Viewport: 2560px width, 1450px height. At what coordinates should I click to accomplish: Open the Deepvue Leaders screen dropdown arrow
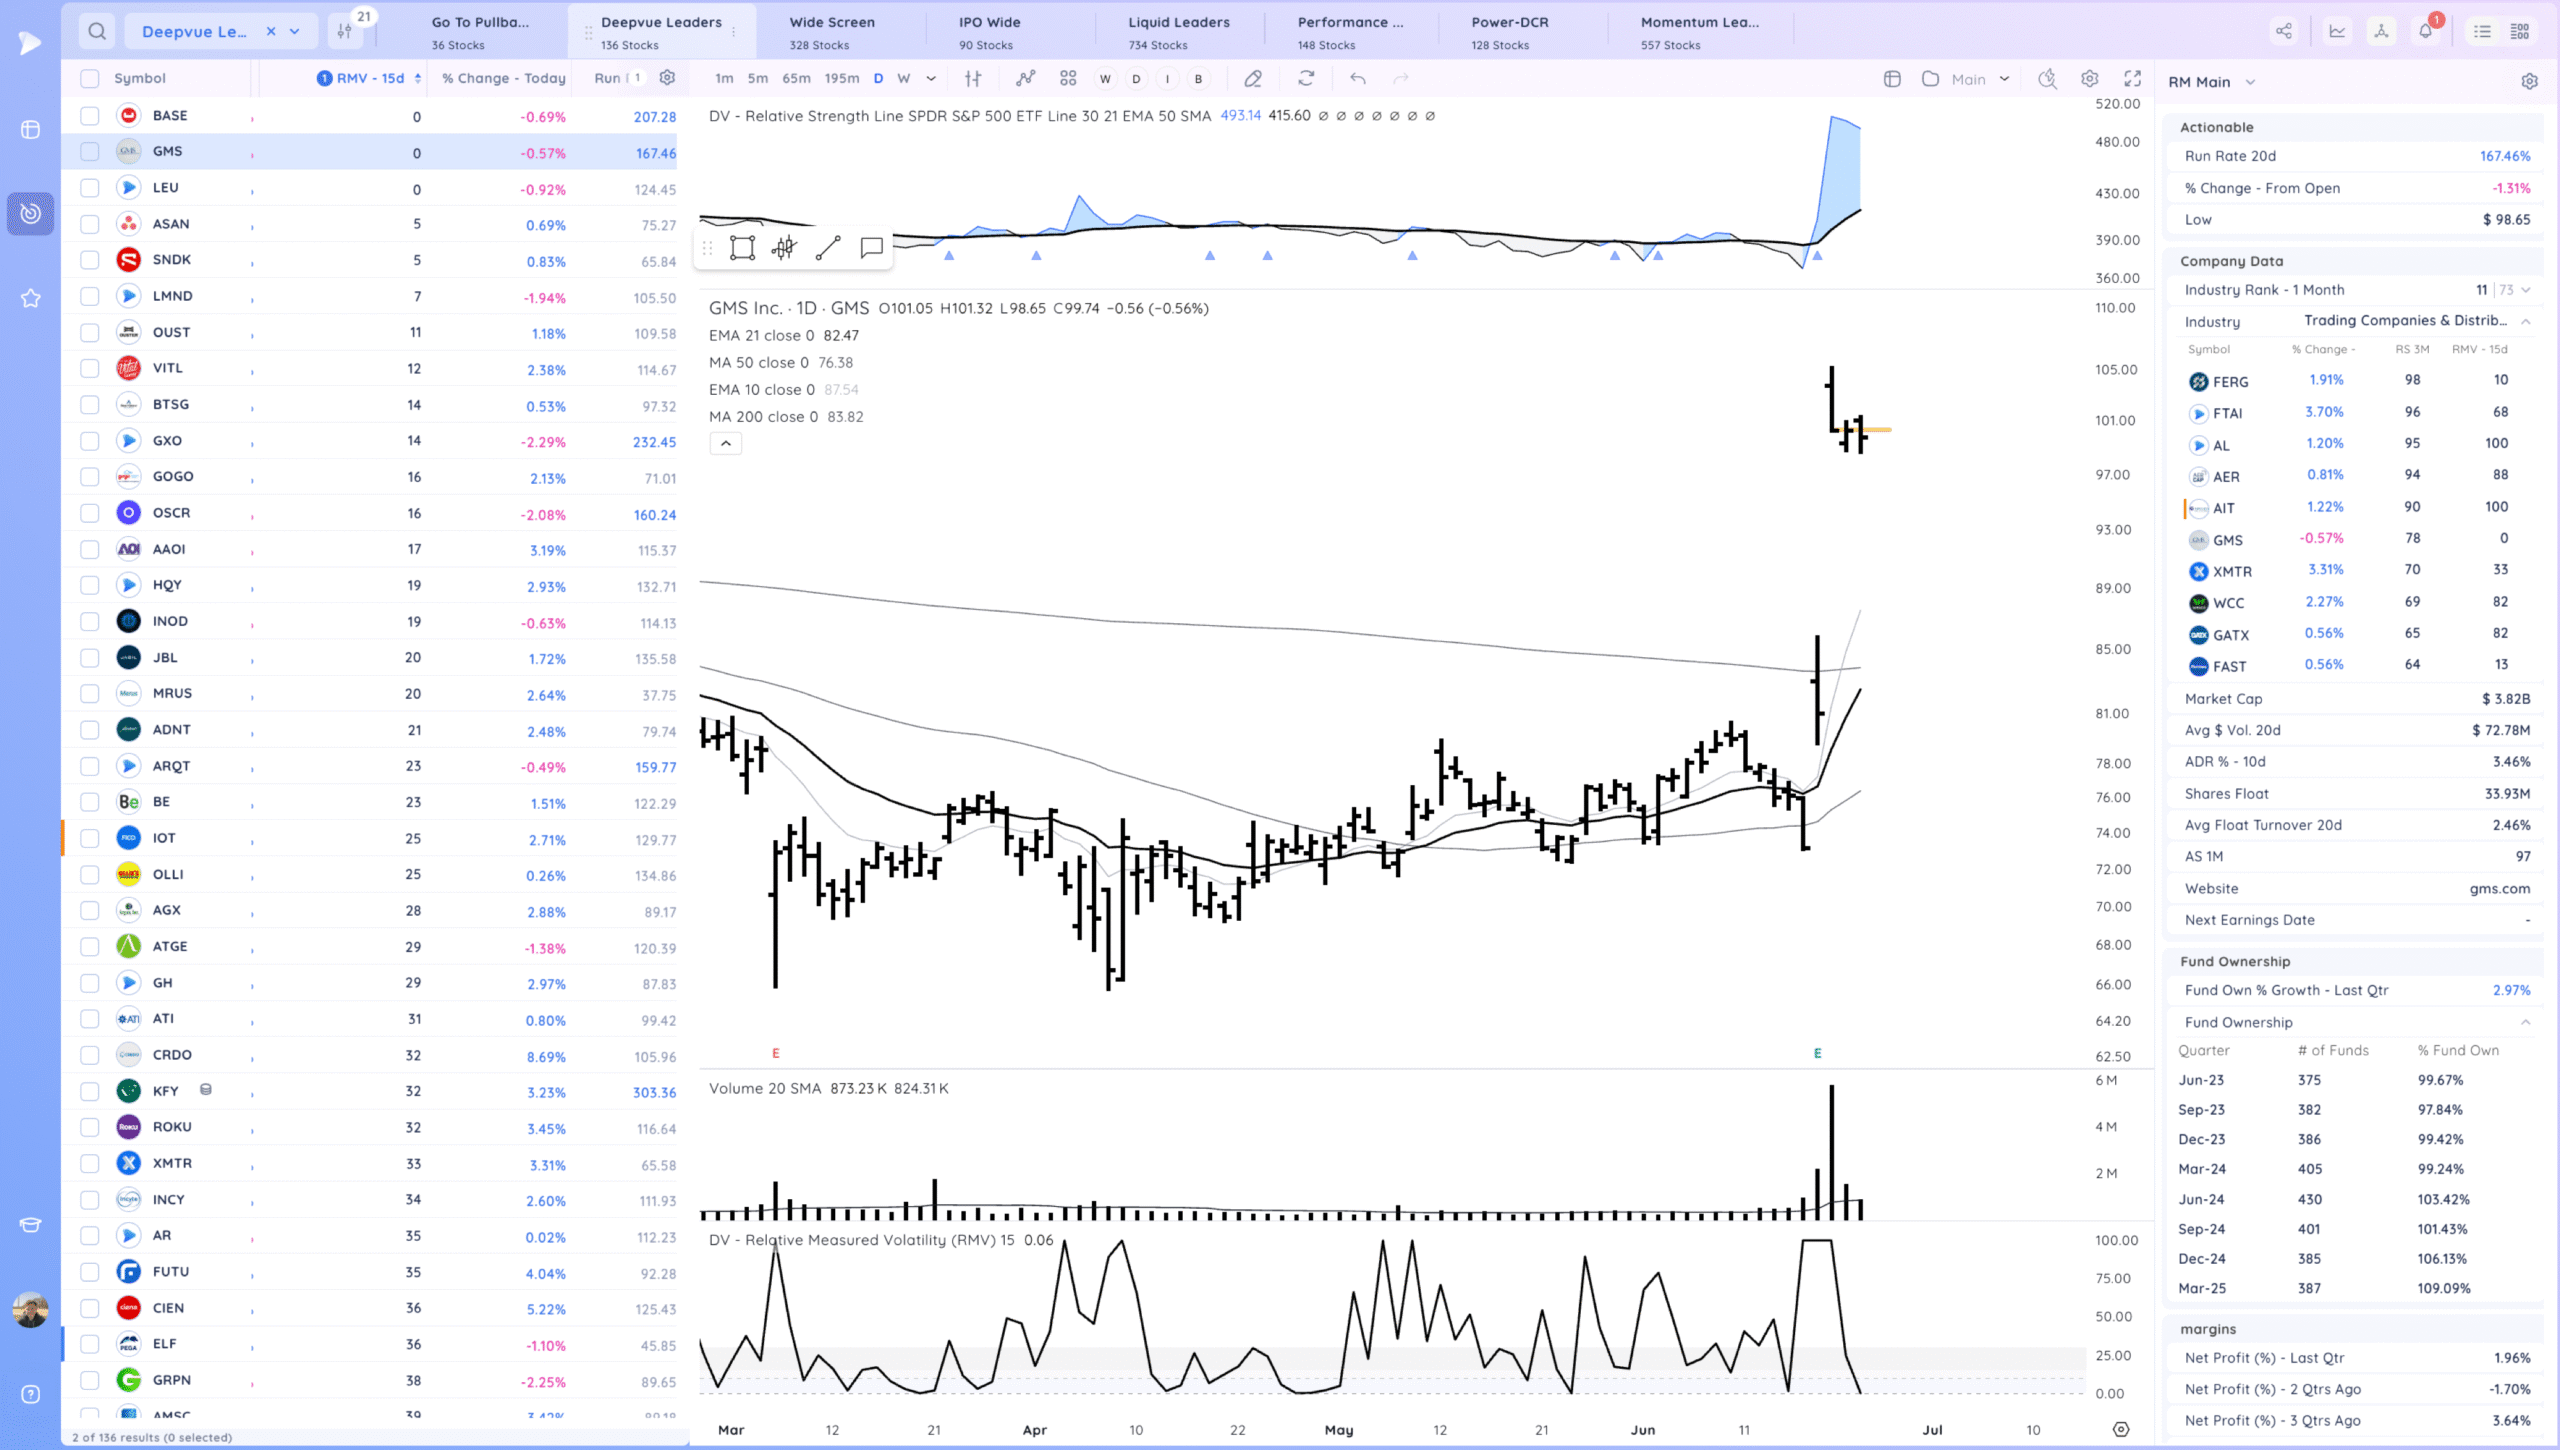295,32
